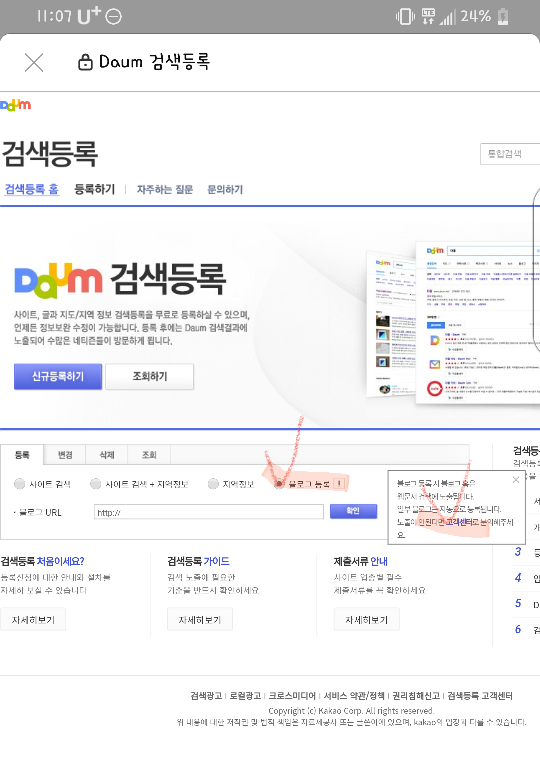Open the 권리침해신고 footer link

pyautogui.click(x=416, y=696)
